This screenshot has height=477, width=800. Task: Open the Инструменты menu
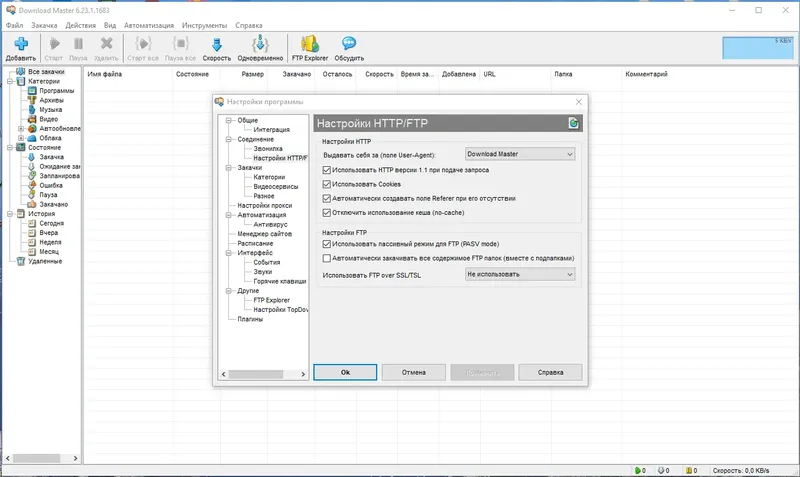[204, 25]
